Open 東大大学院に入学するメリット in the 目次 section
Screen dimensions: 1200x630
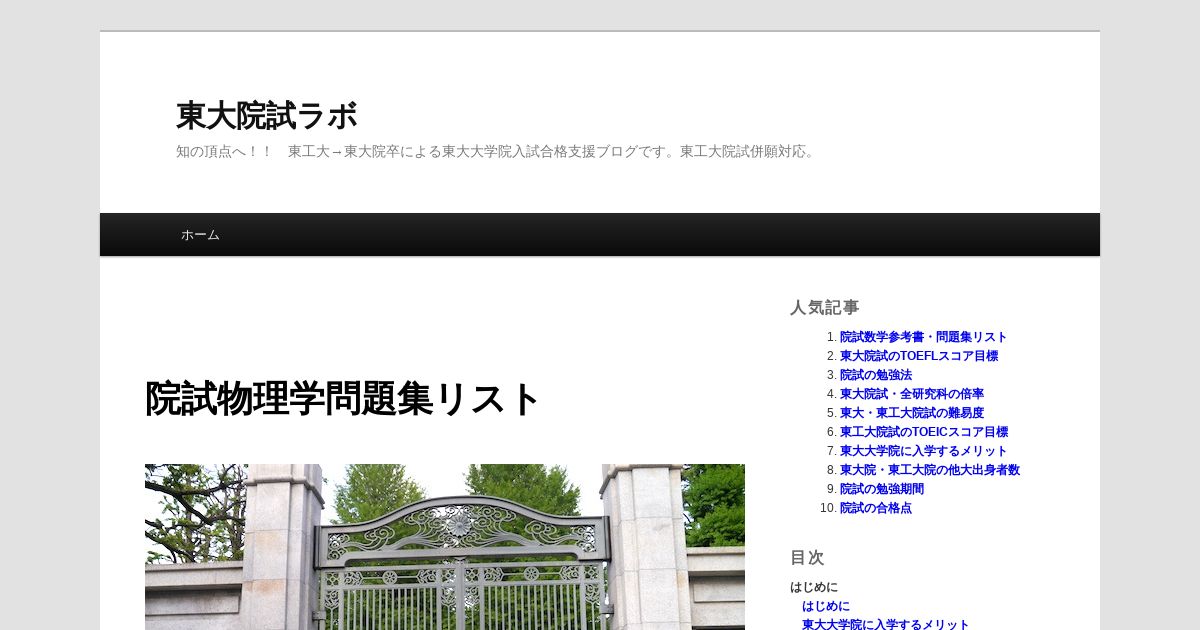coord(886,624)
